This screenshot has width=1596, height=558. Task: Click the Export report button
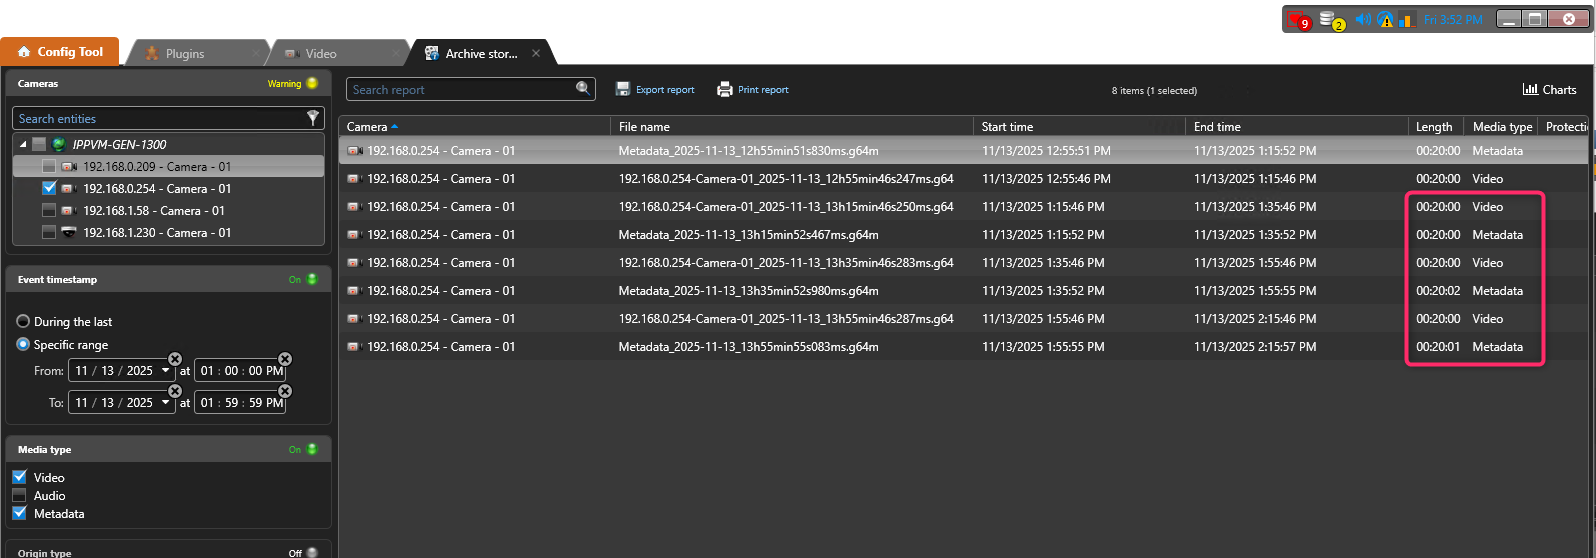(x=655, y=90)
